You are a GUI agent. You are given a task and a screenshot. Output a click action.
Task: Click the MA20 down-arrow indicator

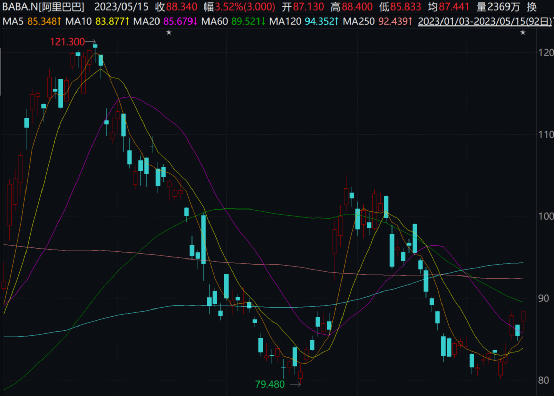point(195,22)
